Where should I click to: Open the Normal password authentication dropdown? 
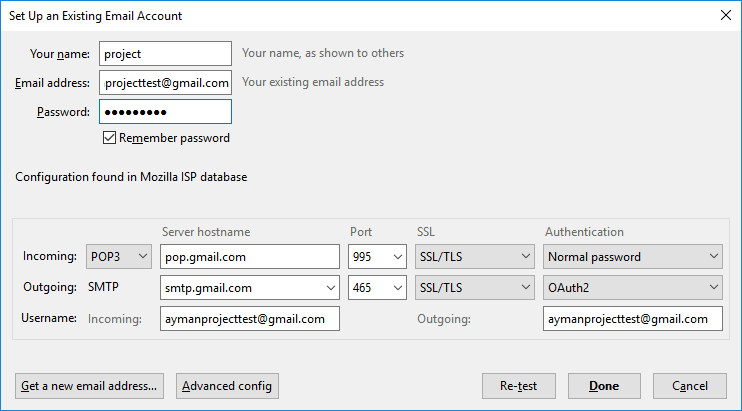(633, 256)
